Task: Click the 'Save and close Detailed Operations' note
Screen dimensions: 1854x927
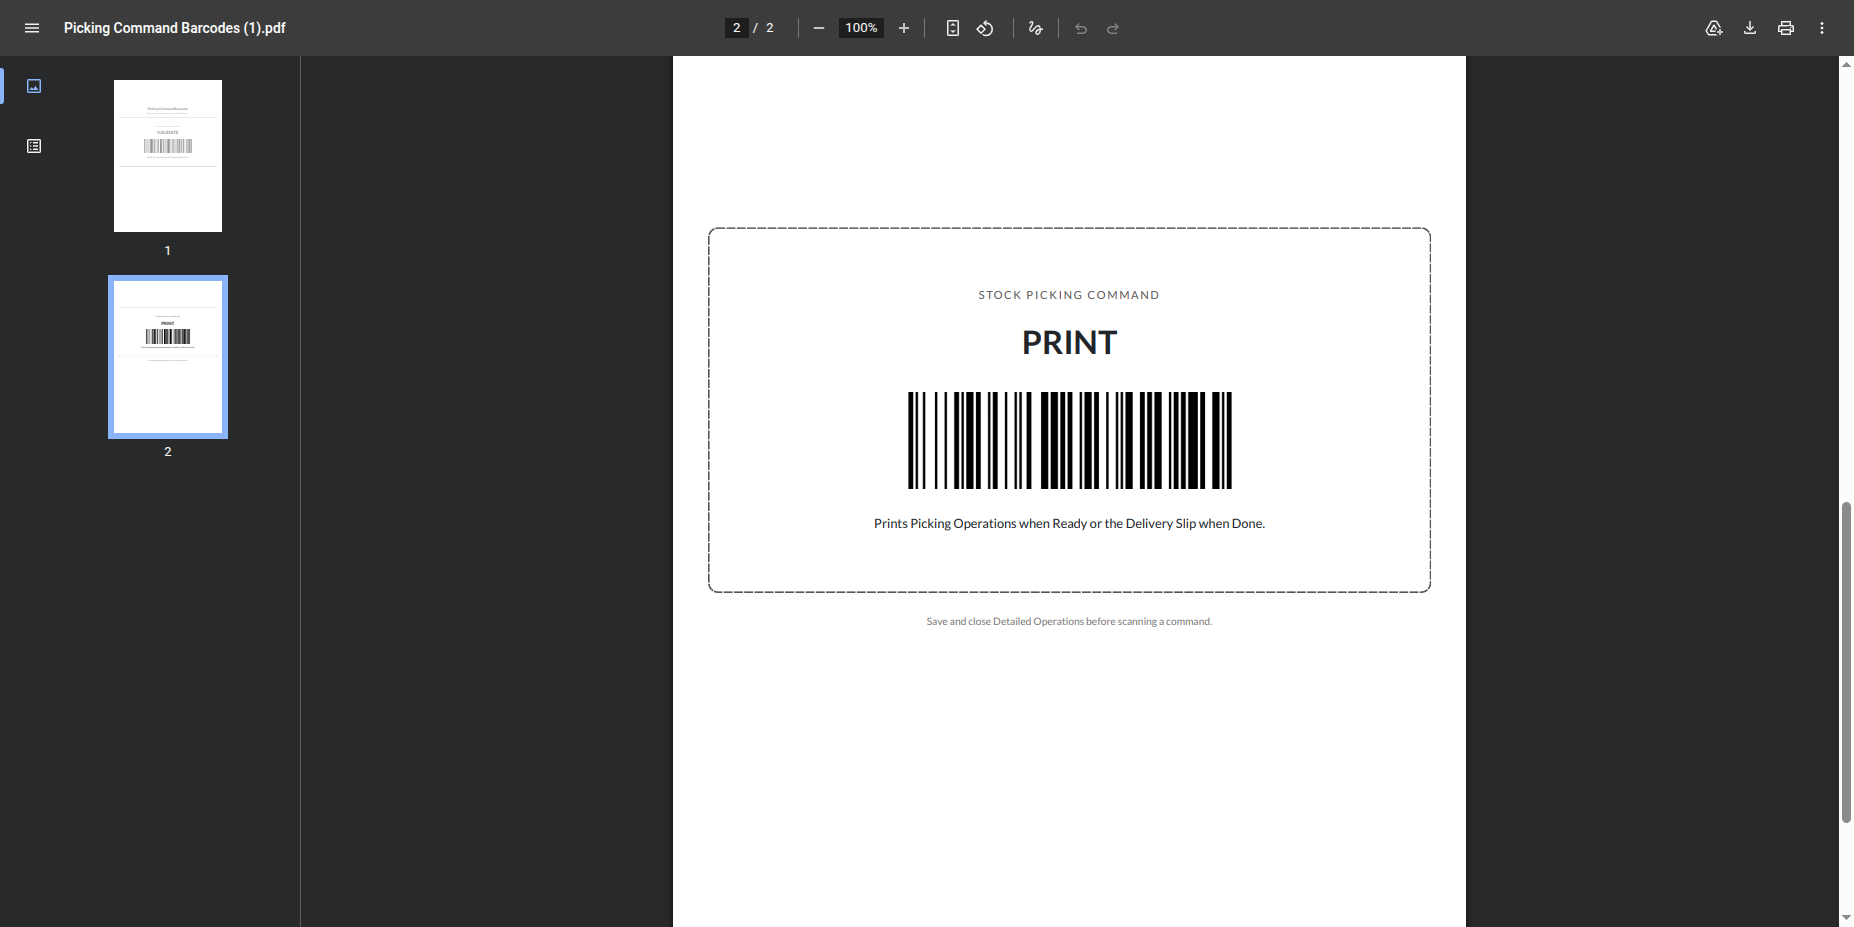Action: [1069, 622]
